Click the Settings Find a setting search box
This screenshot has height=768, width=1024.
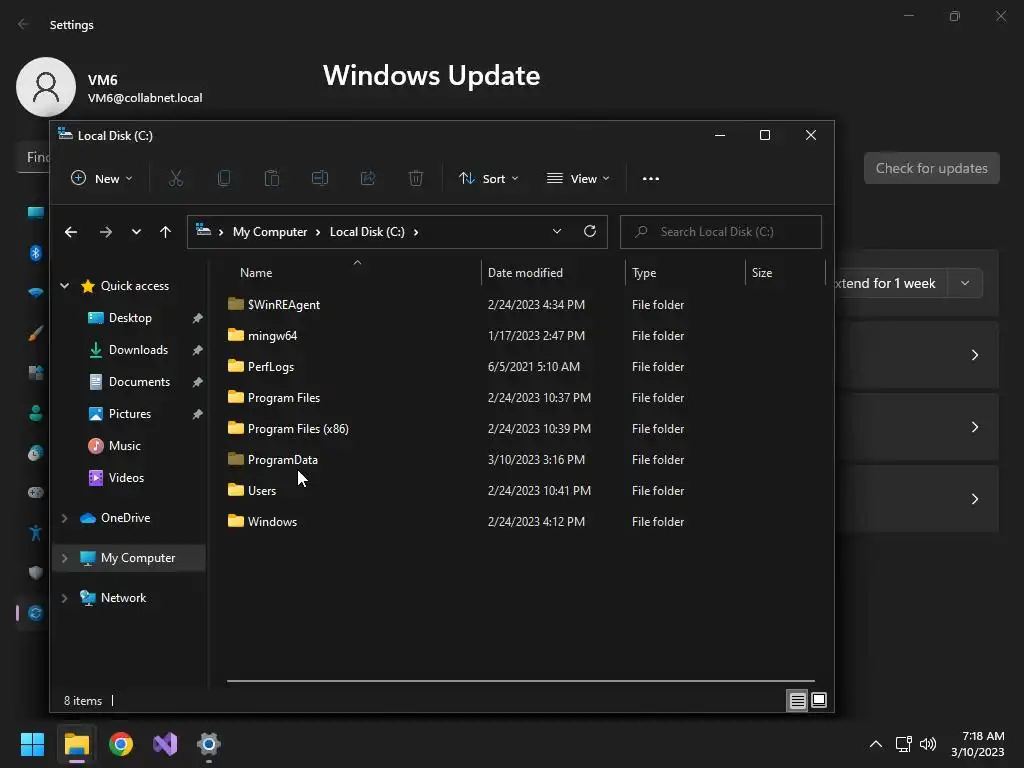tap(34, 157)
